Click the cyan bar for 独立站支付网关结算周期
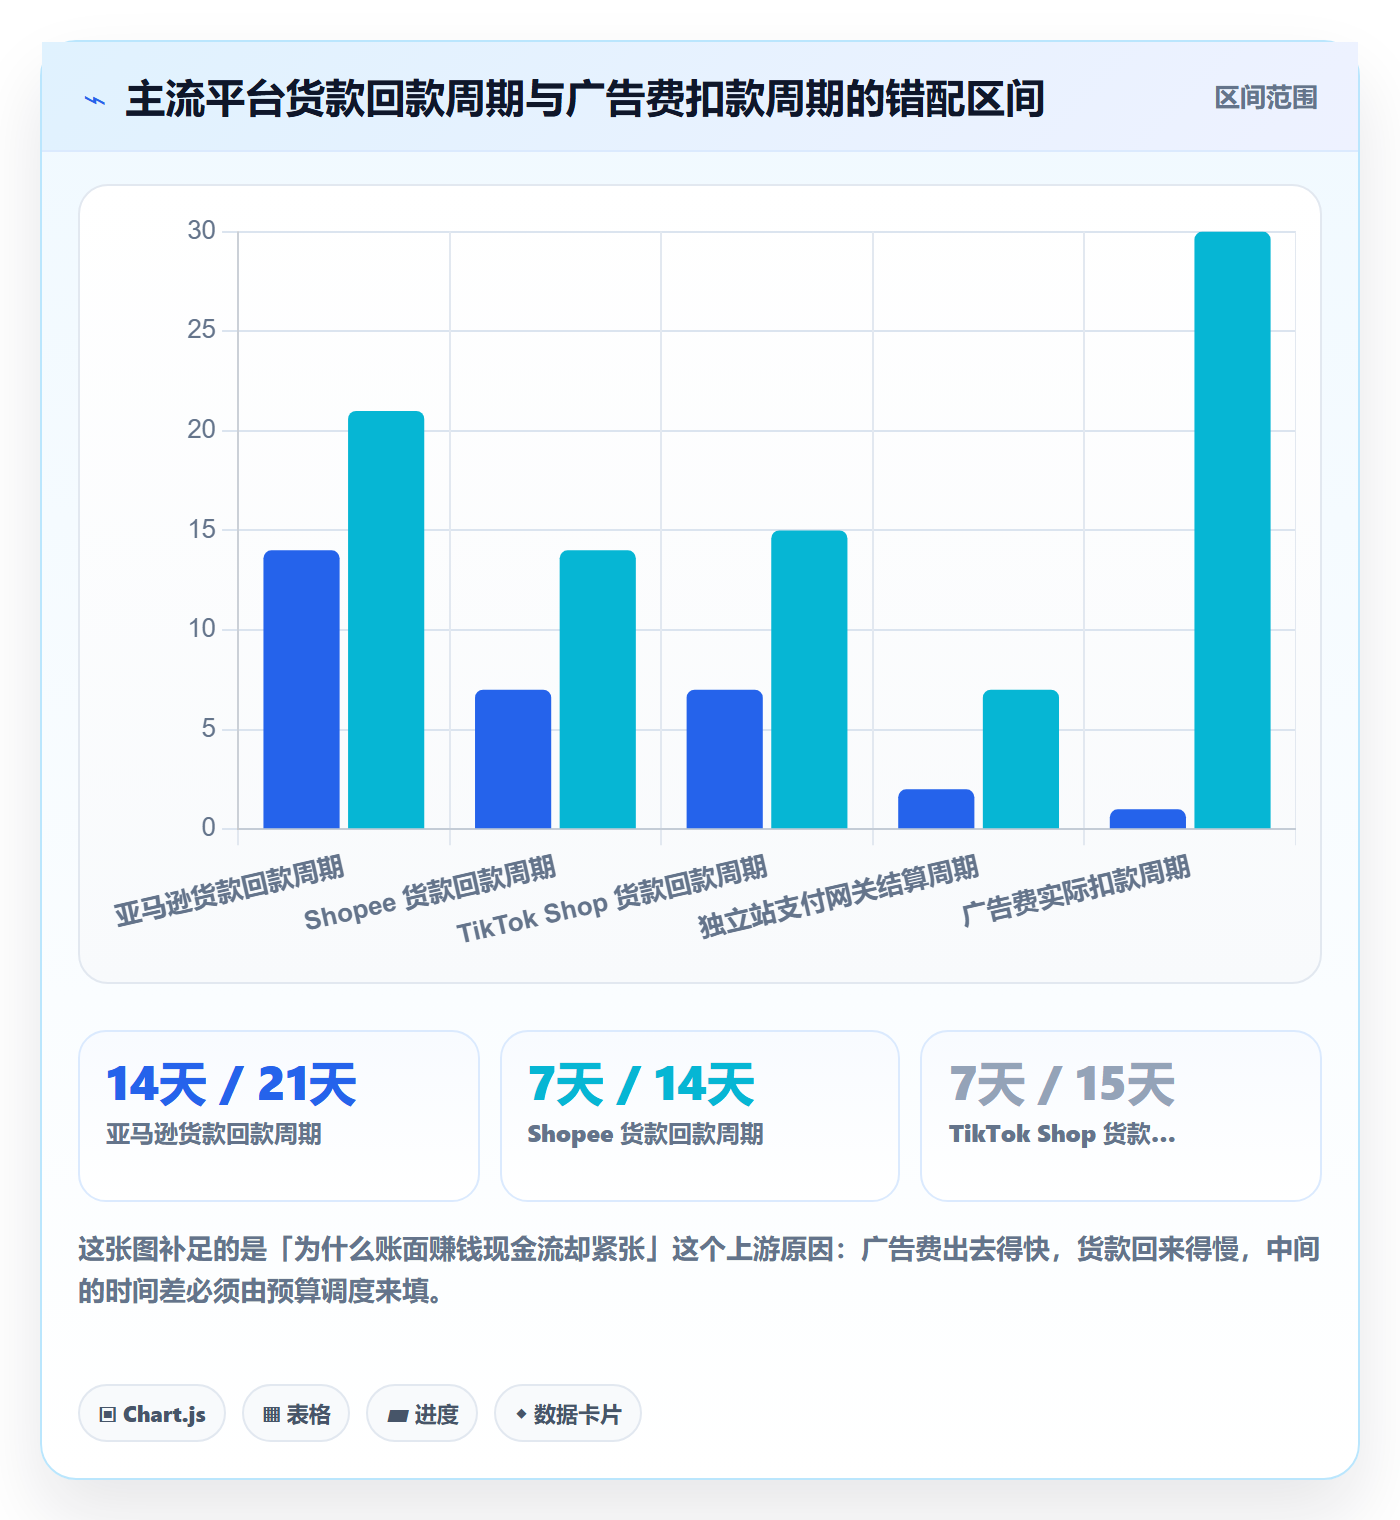 (1021, 759)
